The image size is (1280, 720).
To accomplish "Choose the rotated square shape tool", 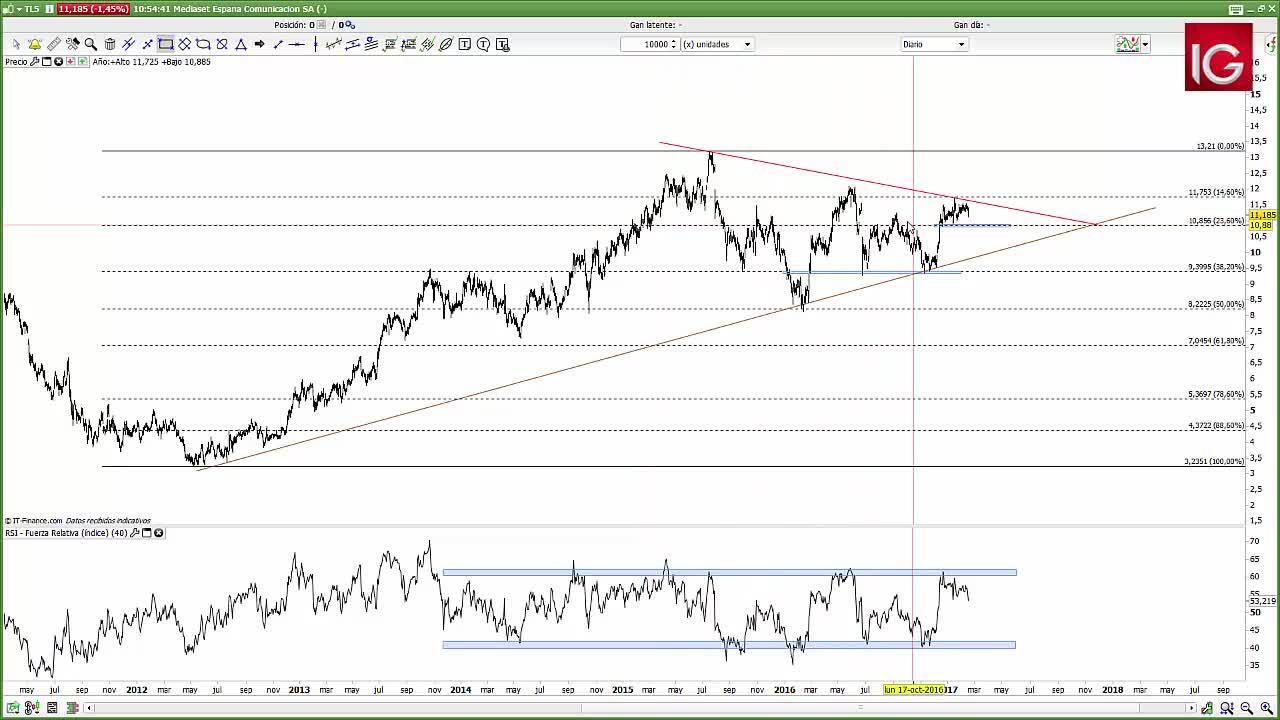I will pyautogui.click(x=185, y=44).
